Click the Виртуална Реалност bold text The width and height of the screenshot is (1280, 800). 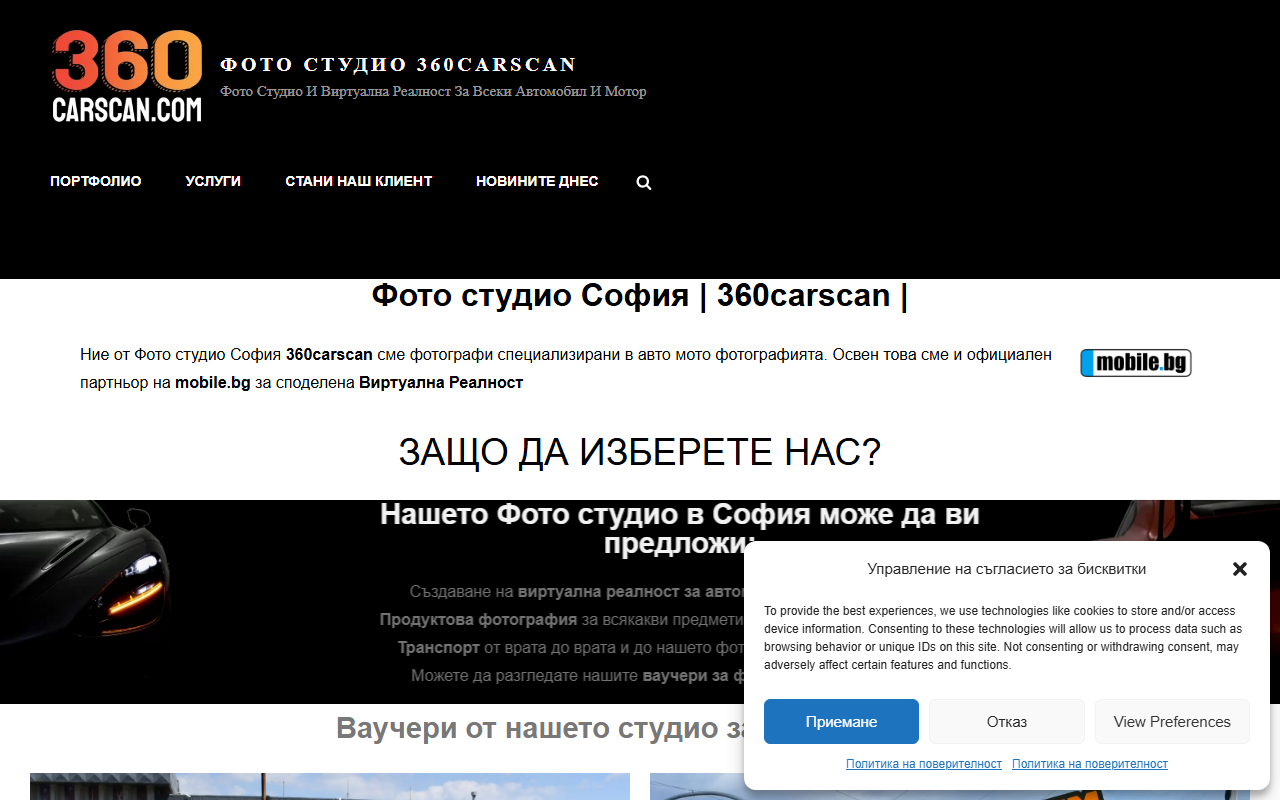coord(441,382)
